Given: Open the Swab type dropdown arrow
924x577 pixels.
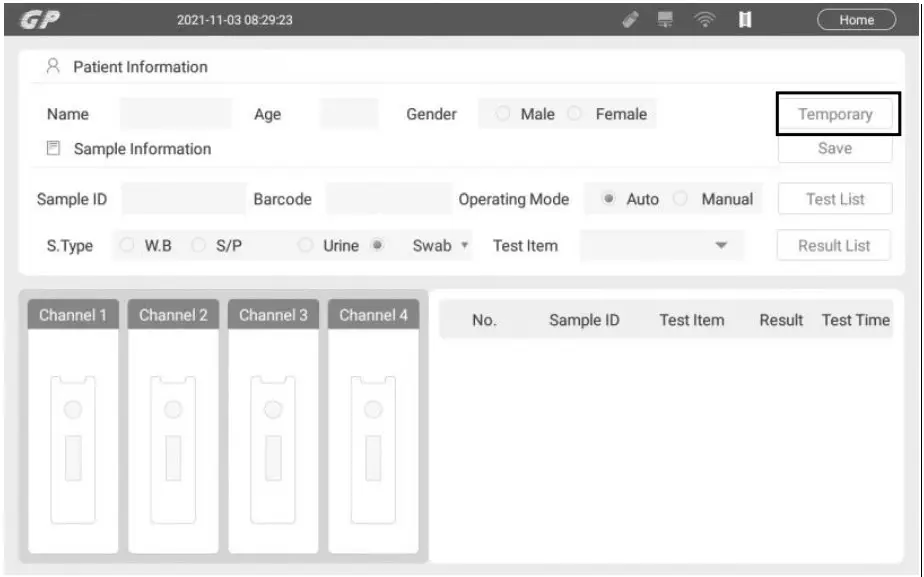Looking at the screenshot, I should pyautogui.click(x=464, y=245).
